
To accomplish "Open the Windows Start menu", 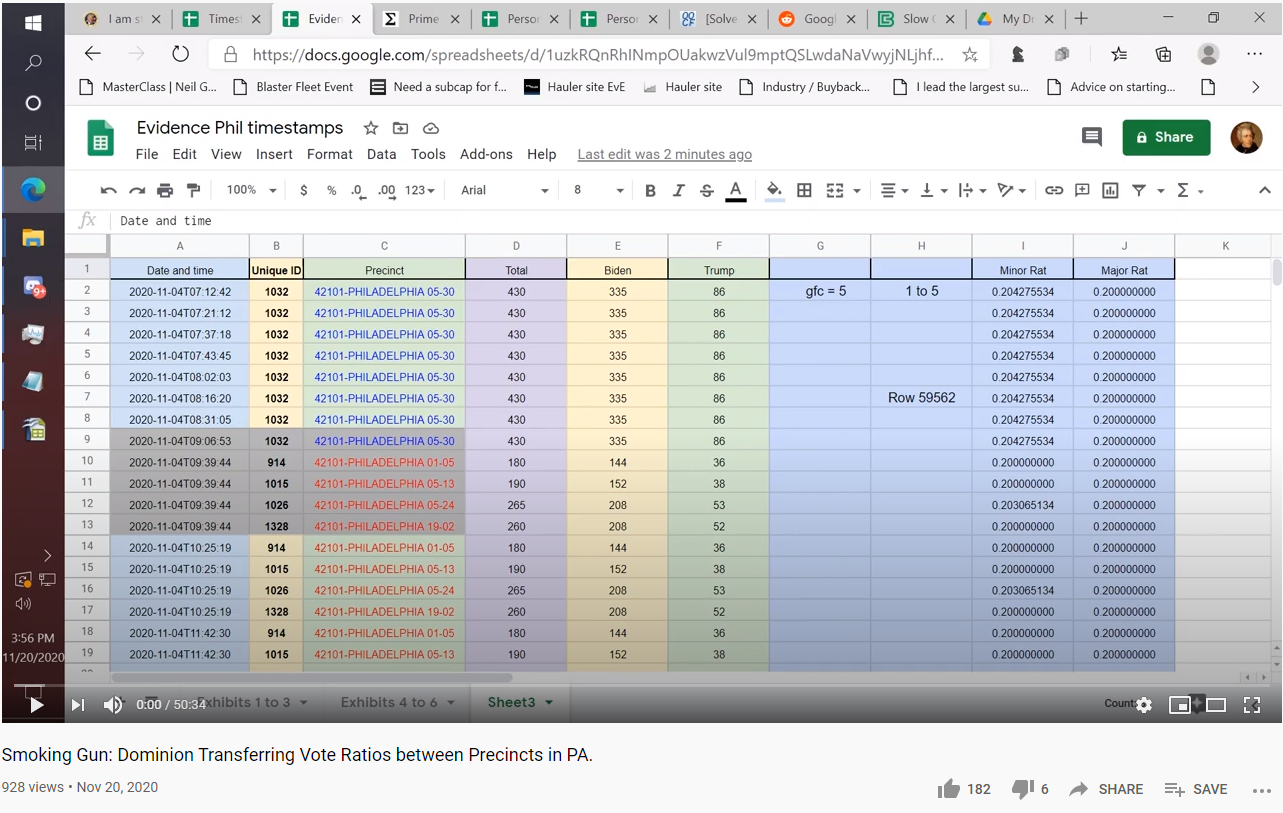I will [x=33, y=22].
